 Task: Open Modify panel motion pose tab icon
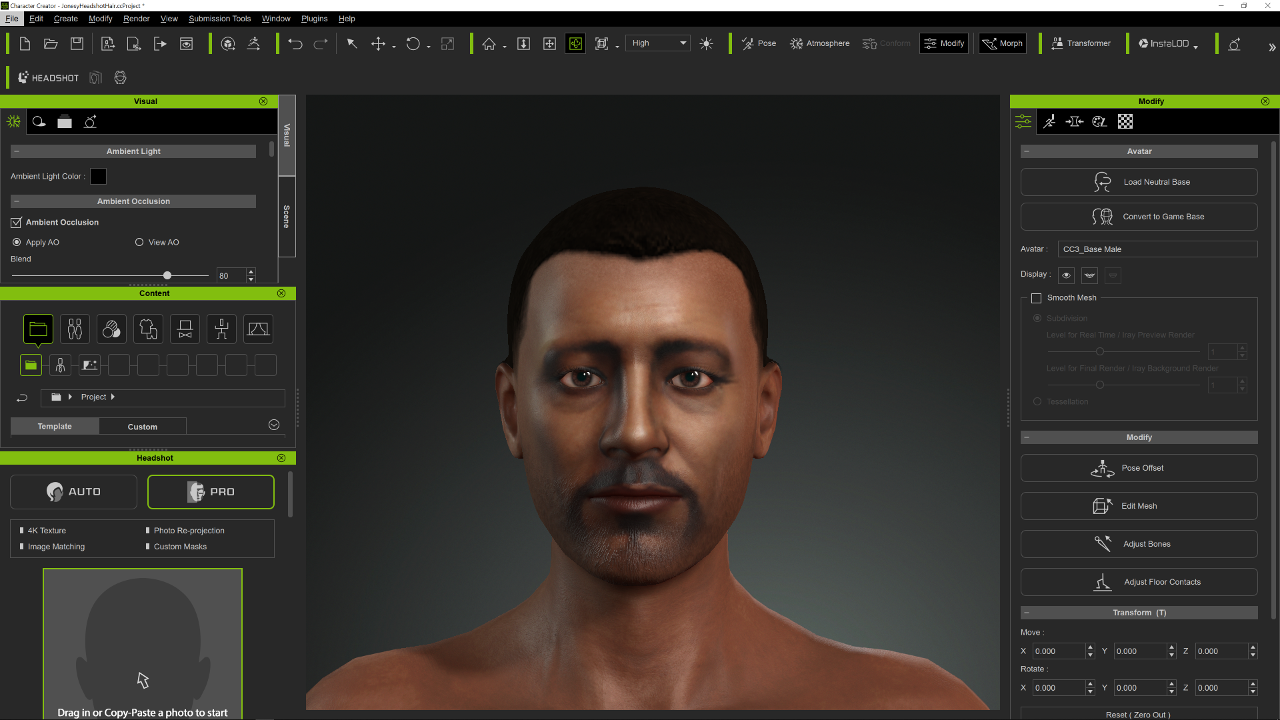click(x=1049, y=121)
